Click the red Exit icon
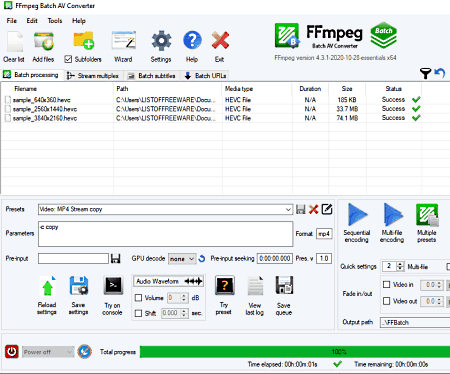This screenshot has height=374, width=450. 220,41
